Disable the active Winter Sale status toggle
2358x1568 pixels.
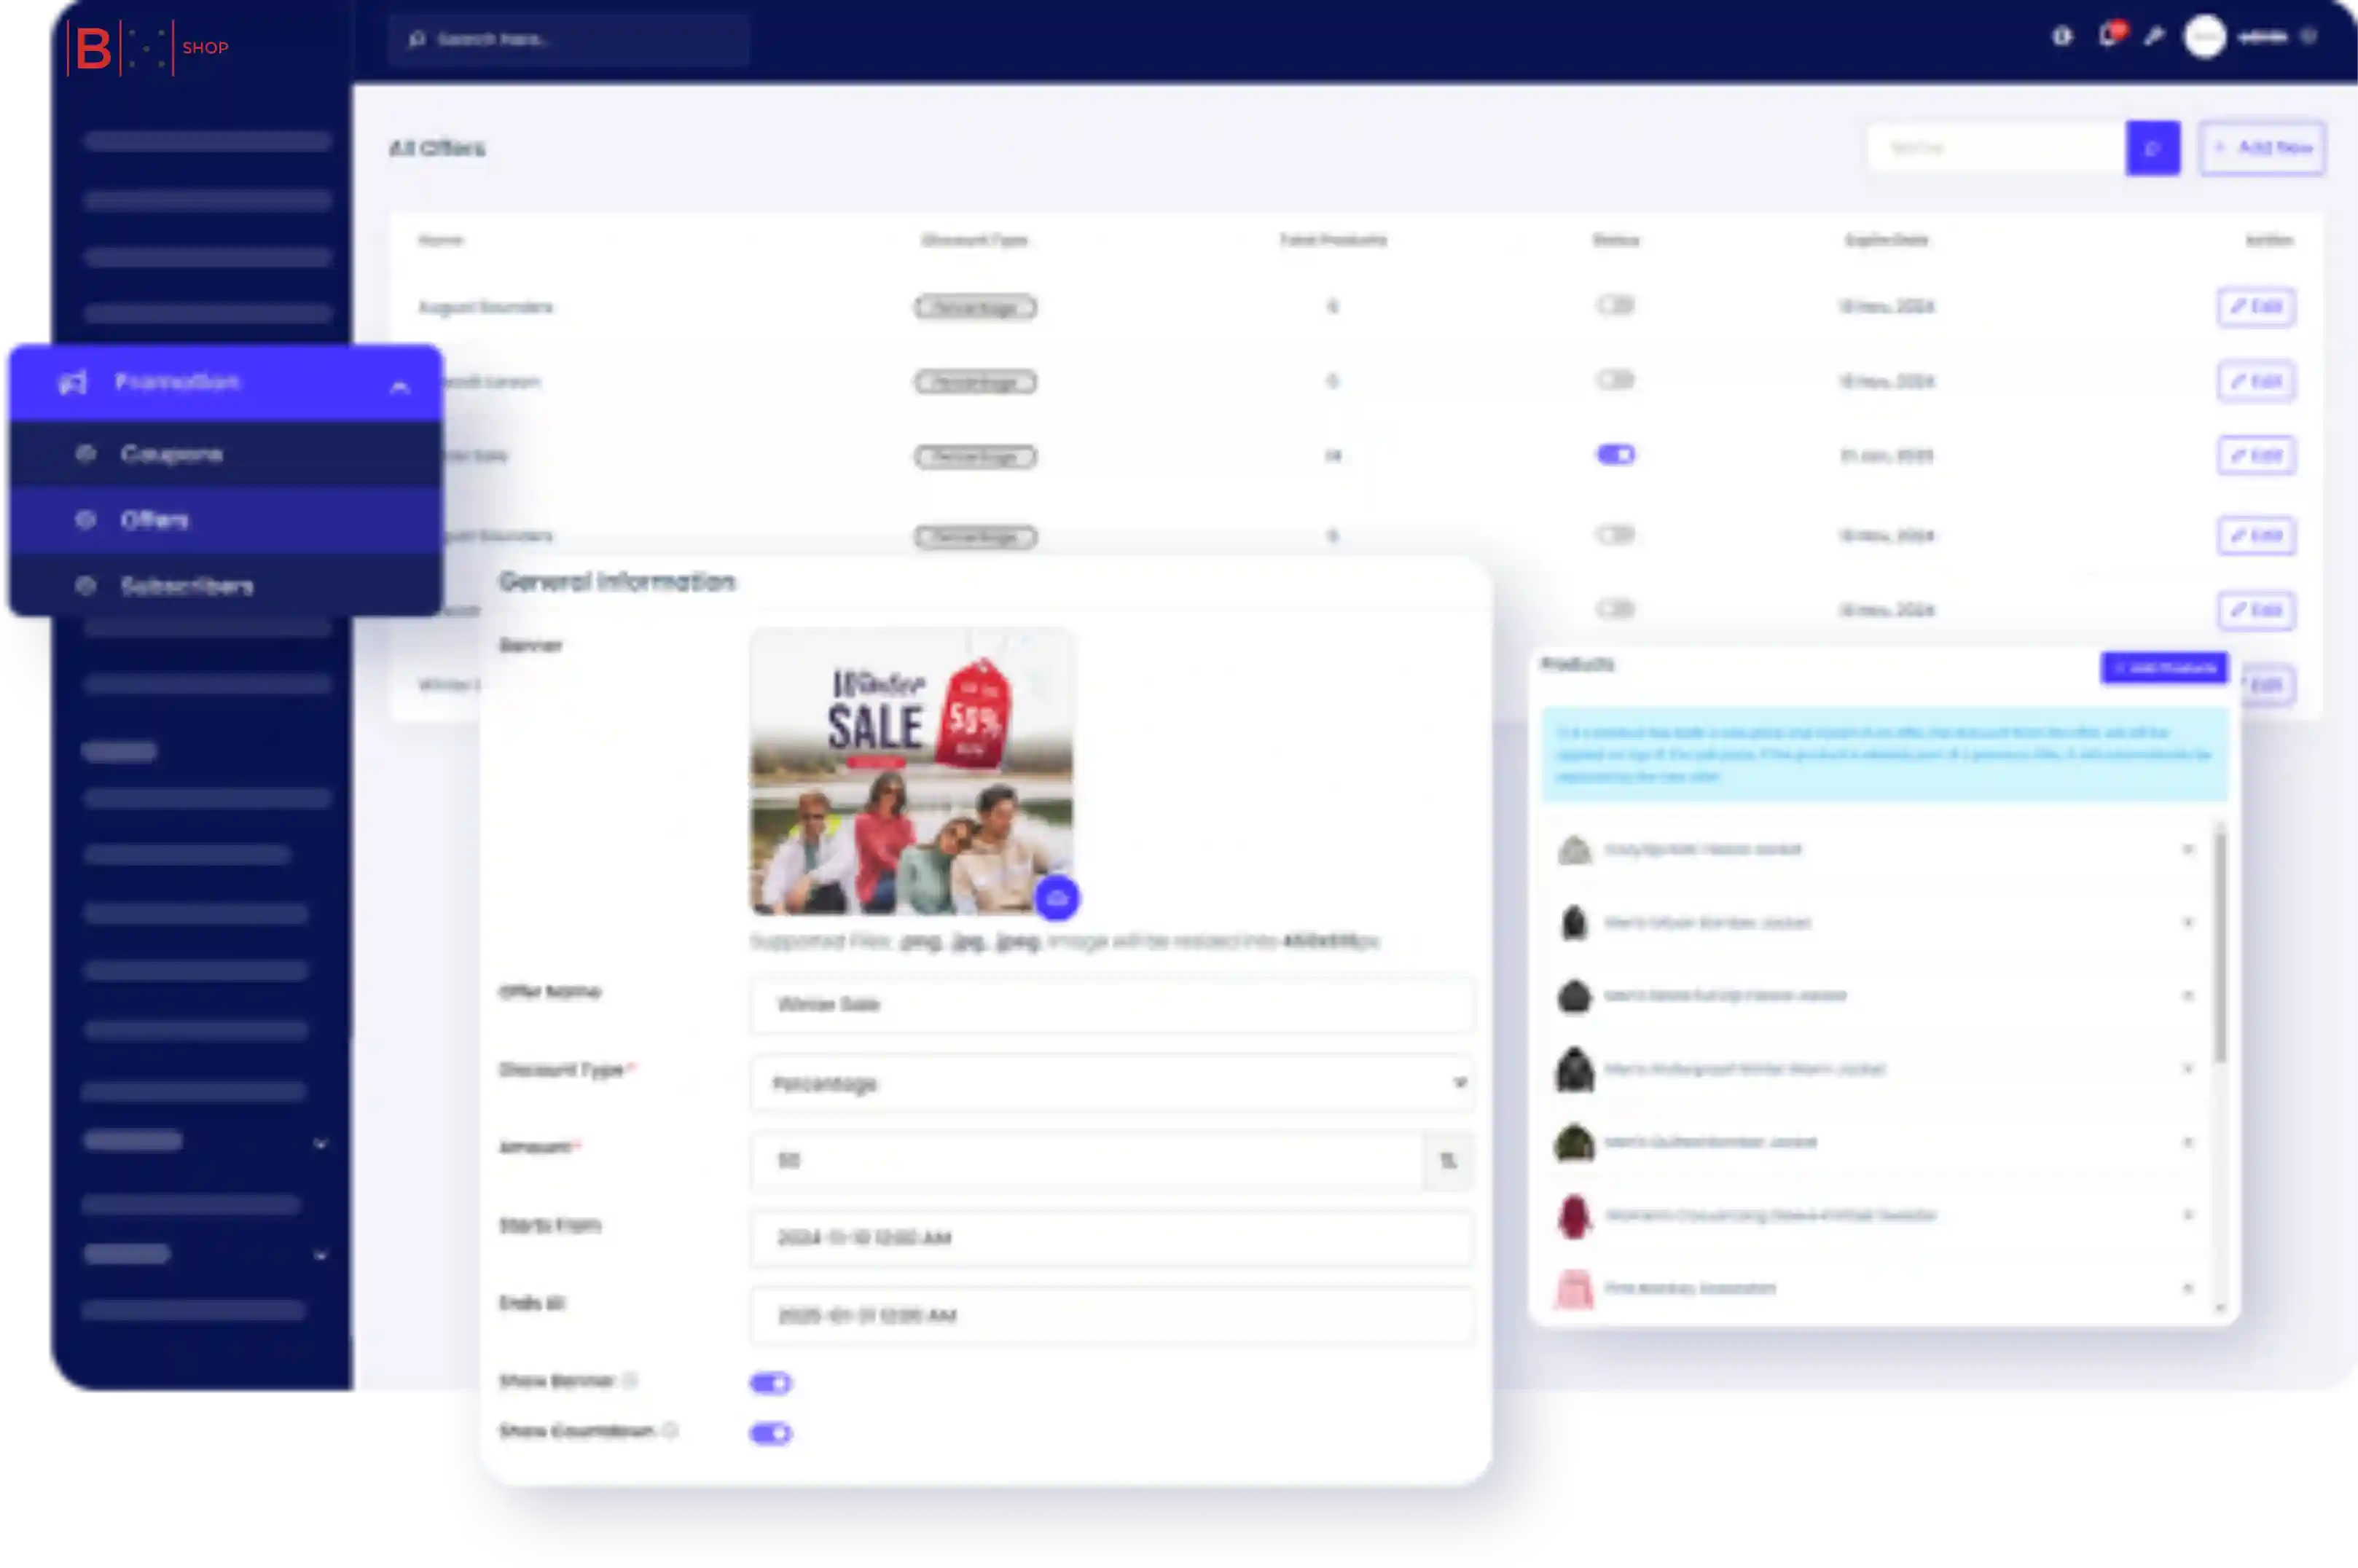1615,455
